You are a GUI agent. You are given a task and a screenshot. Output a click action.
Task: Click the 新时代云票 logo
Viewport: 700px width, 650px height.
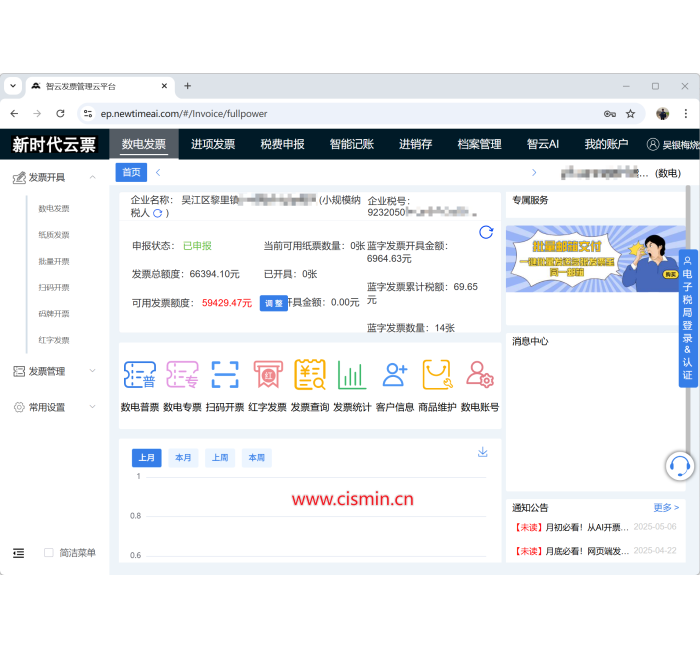click(x=54, y=145)
